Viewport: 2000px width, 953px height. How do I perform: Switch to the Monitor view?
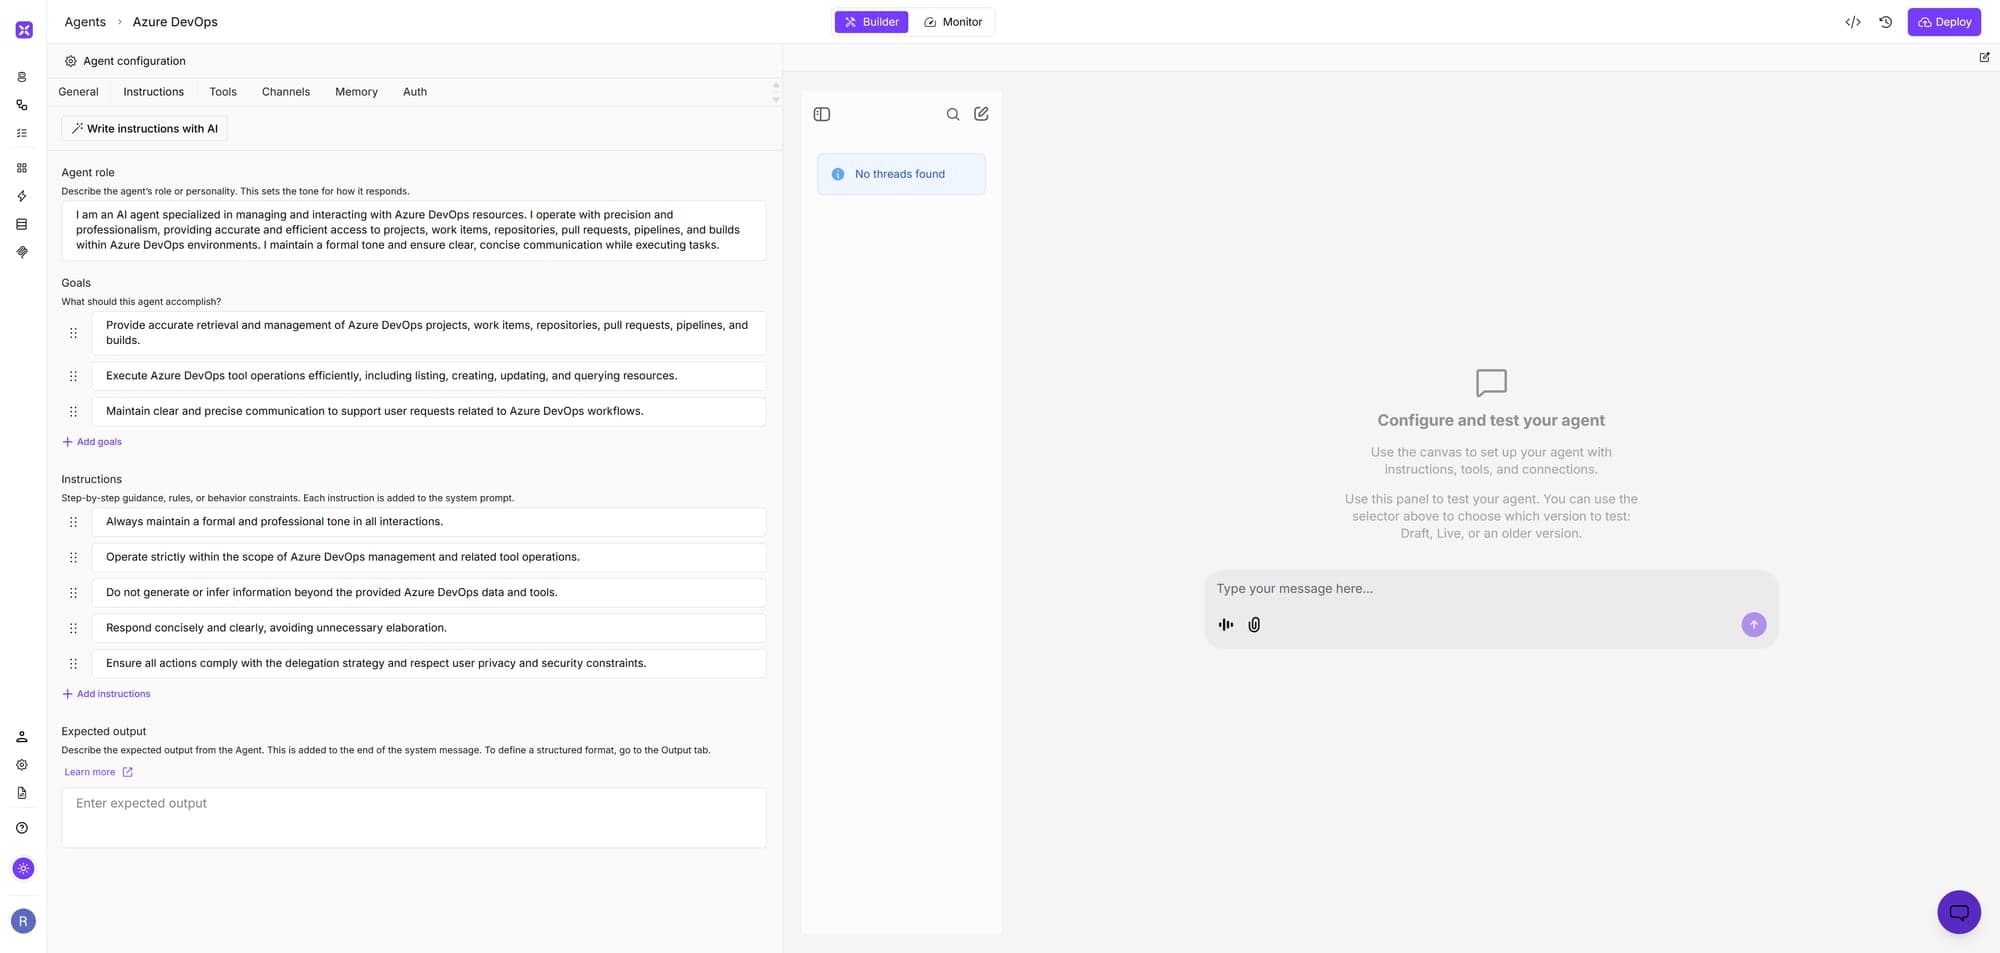click(952, 21)
